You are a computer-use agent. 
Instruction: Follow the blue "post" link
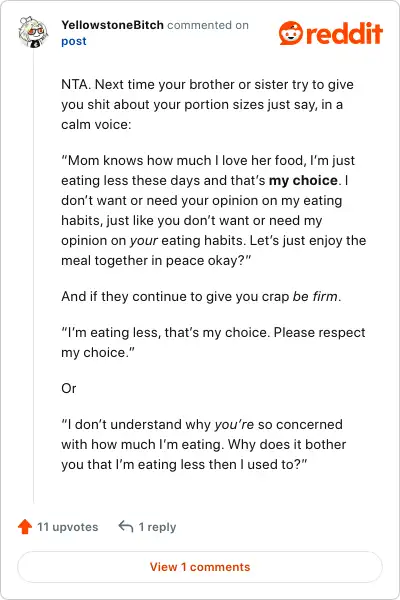tap(73, 41)
